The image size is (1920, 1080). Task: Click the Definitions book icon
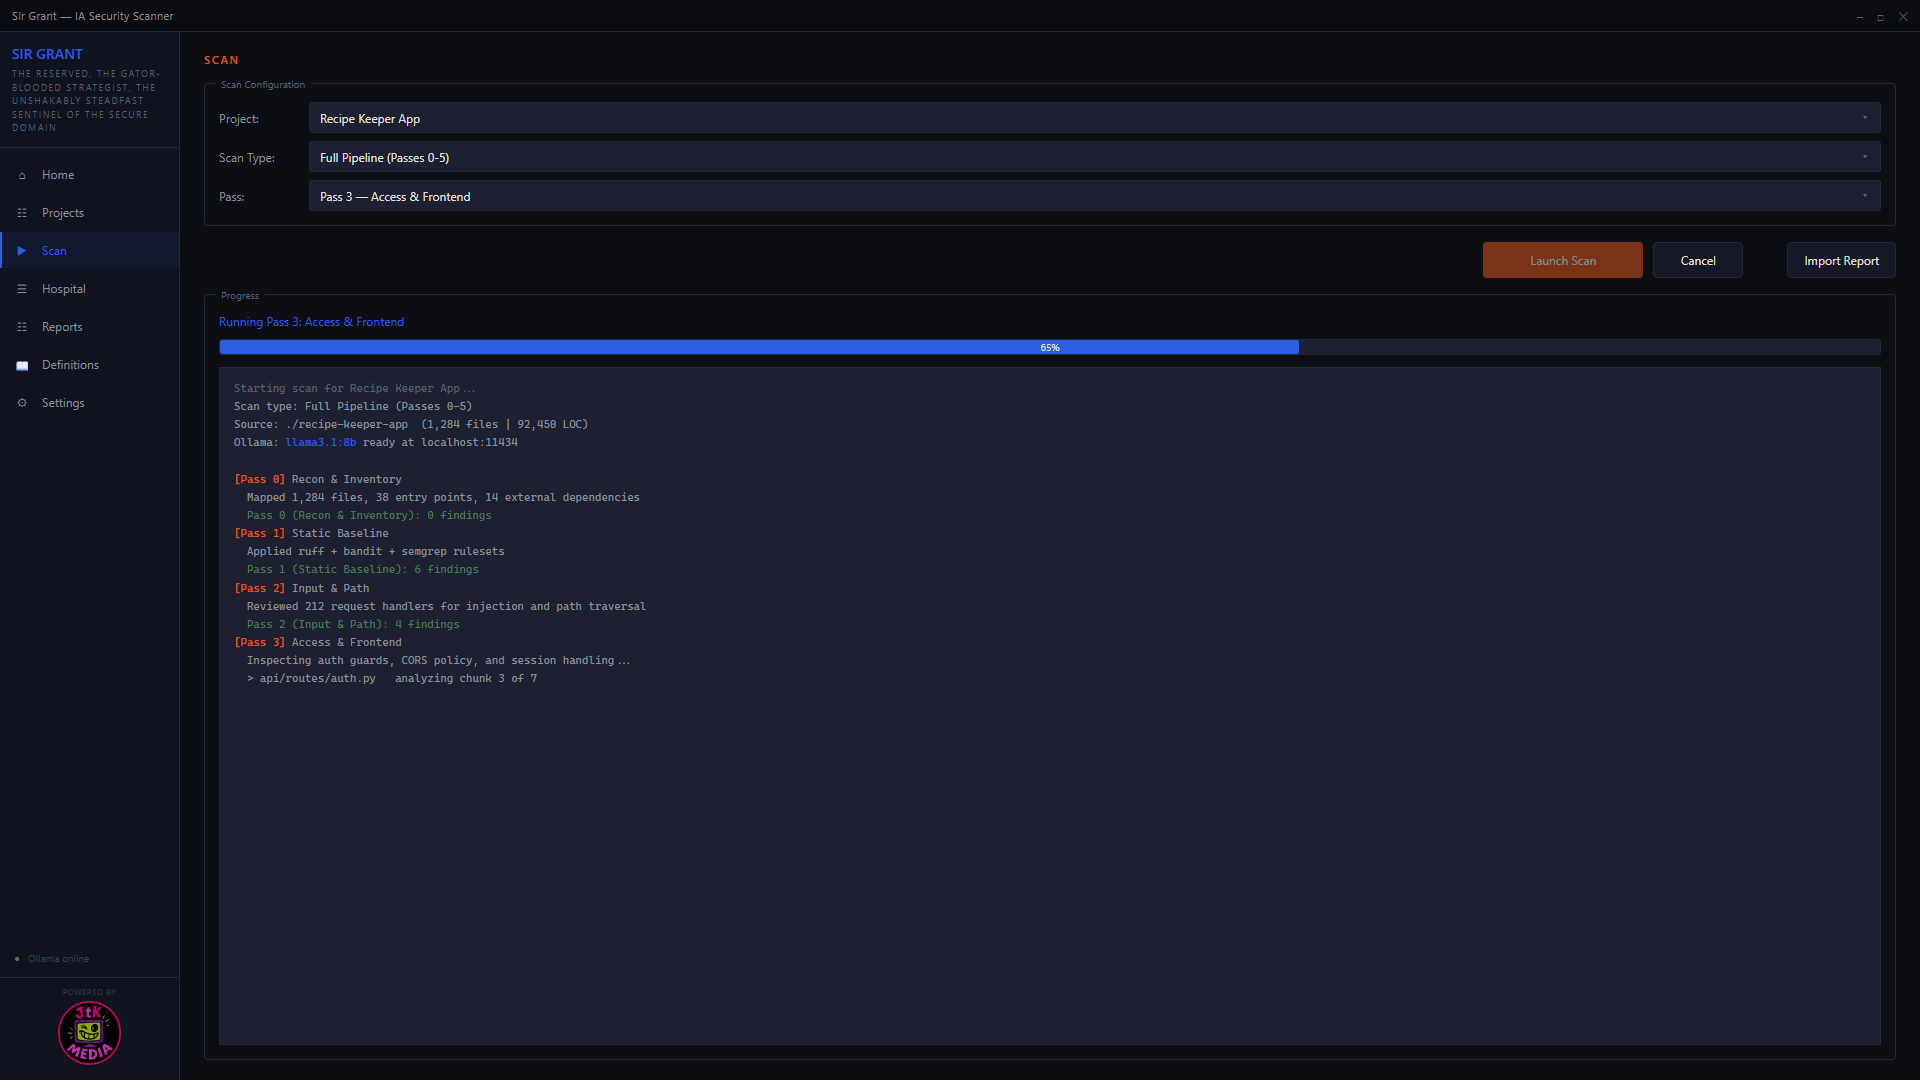22,365
